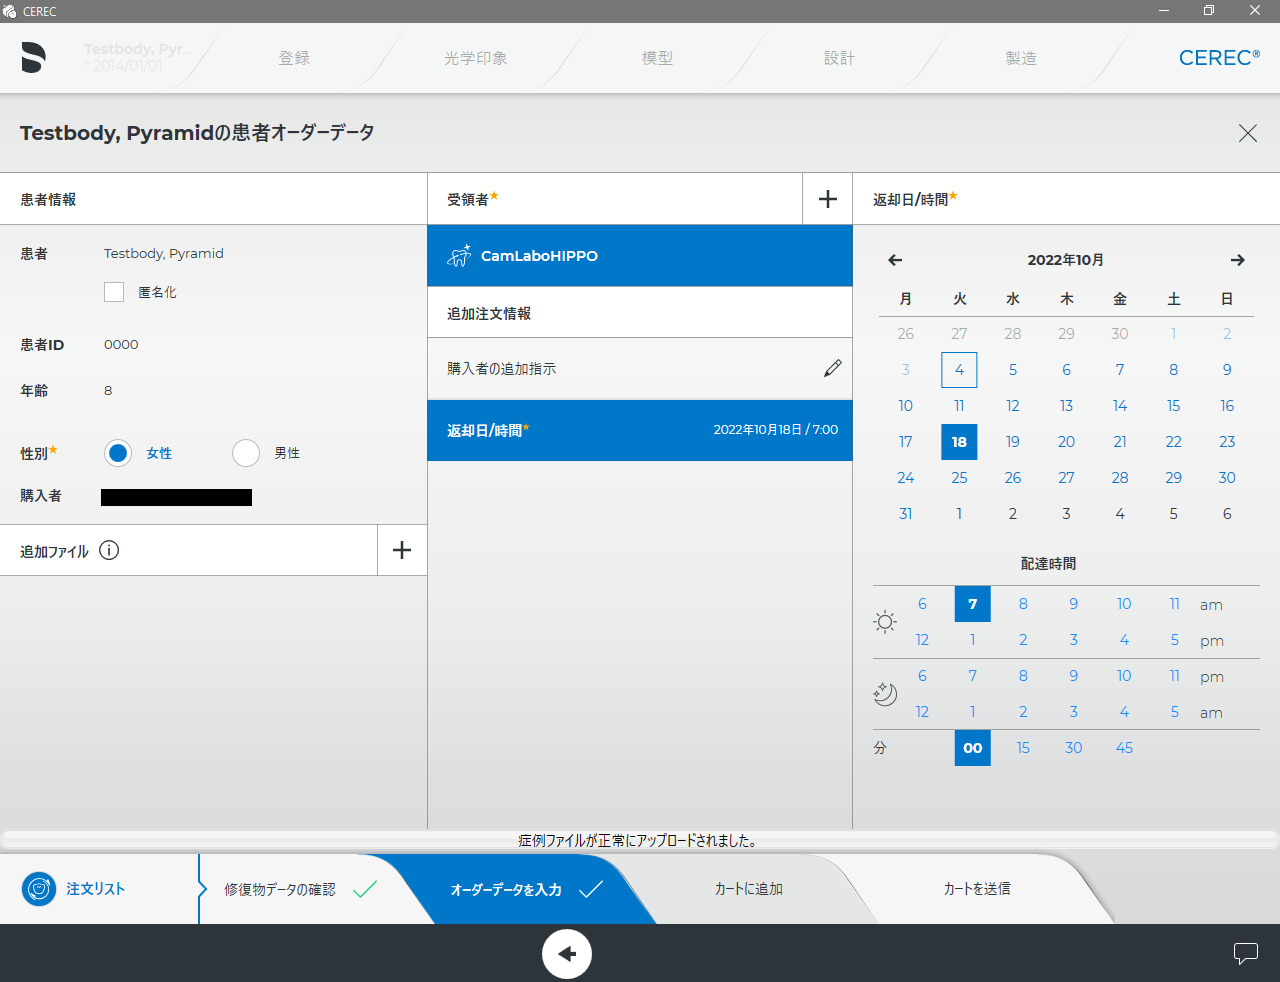Select the 女性 gender radio button
Viewport: 1280px width, 982px height.
click(x=118, y=453)
